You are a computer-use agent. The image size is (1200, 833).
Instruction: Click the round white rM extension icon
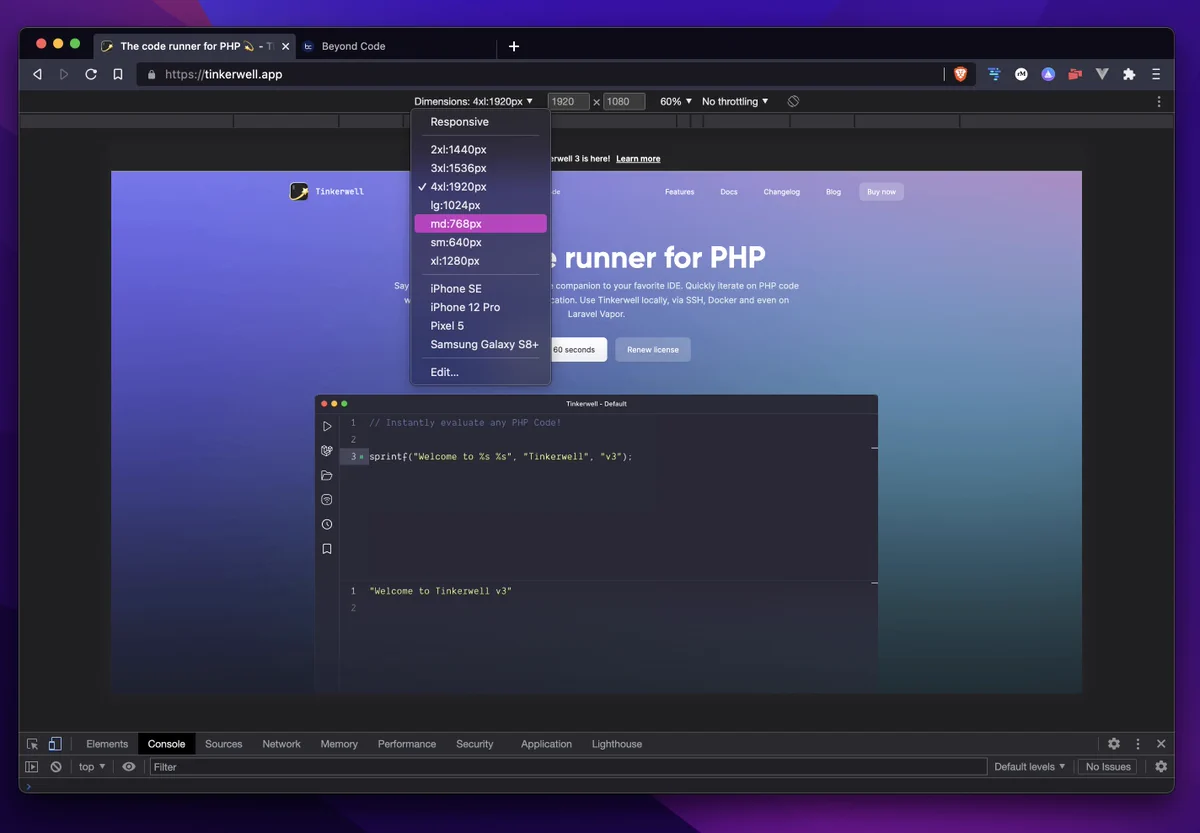pos(1021,74)
